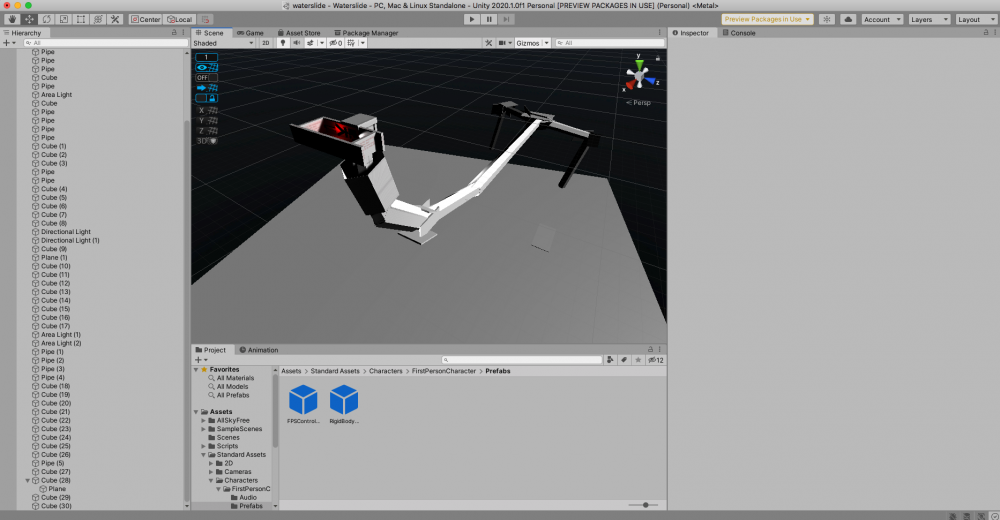Open the Account dropdown
This screenshot has width=1000, height=520.
tap(882, 19)
